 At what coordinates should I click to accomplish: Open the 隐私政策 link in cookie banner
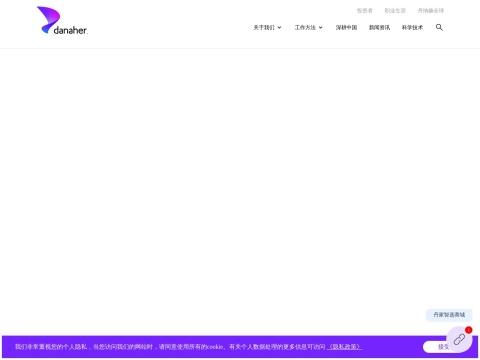[344, 347]
